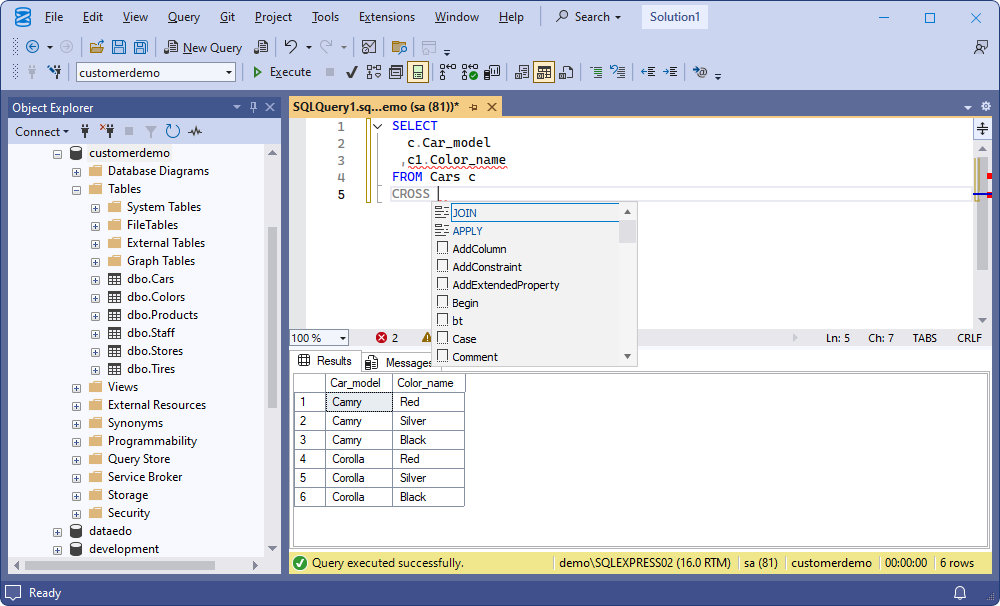This screenshot has height=606, width=1000.
Task: Toggle the Object Explorer auto-hide pin
Action: (253, 107)
